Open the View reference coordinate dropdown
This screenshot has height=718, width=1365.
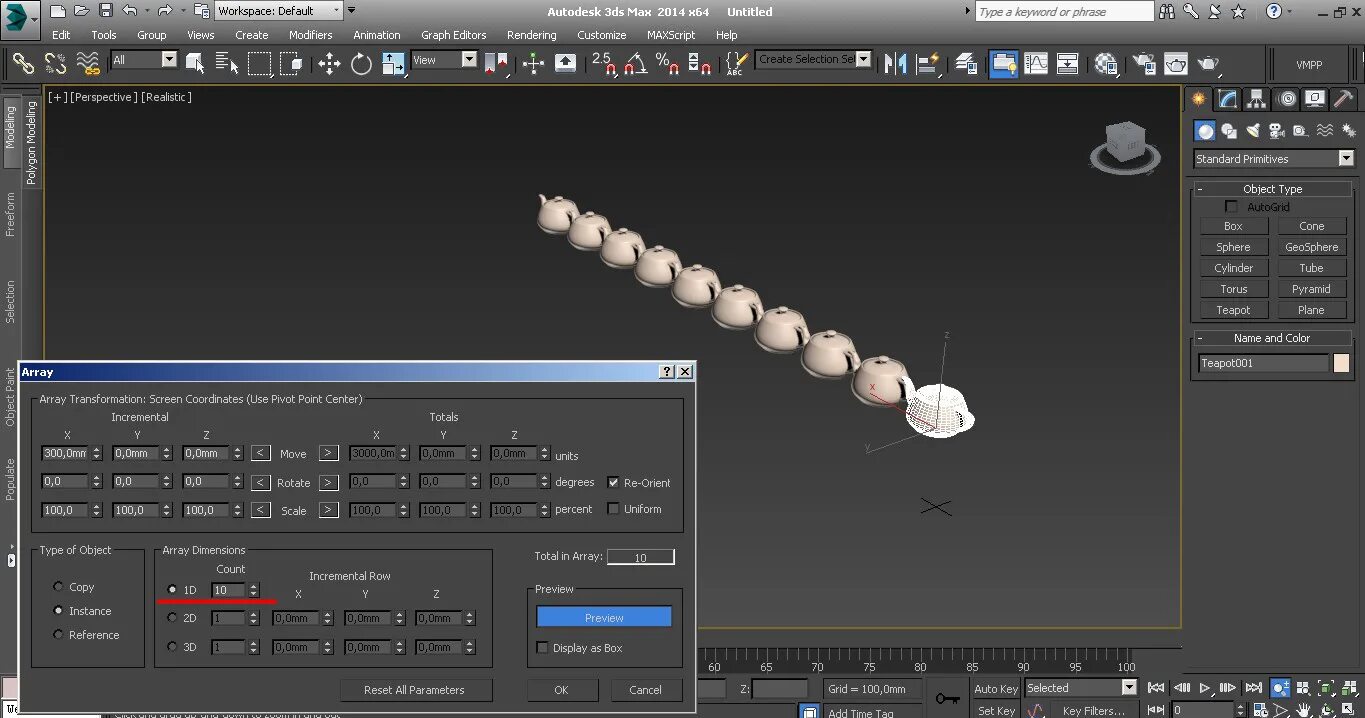(444, 60)
